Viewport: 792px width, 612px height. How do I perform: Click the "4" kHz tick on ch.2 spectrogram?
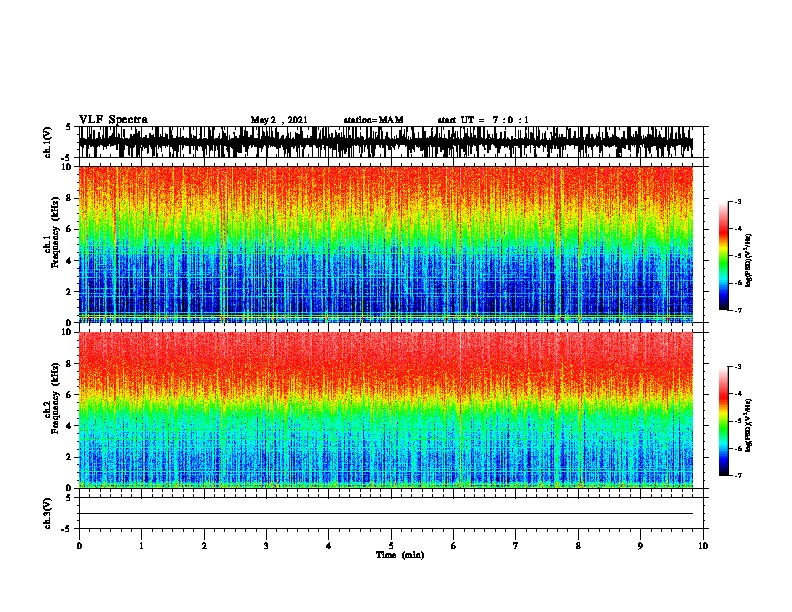point(69,426)
